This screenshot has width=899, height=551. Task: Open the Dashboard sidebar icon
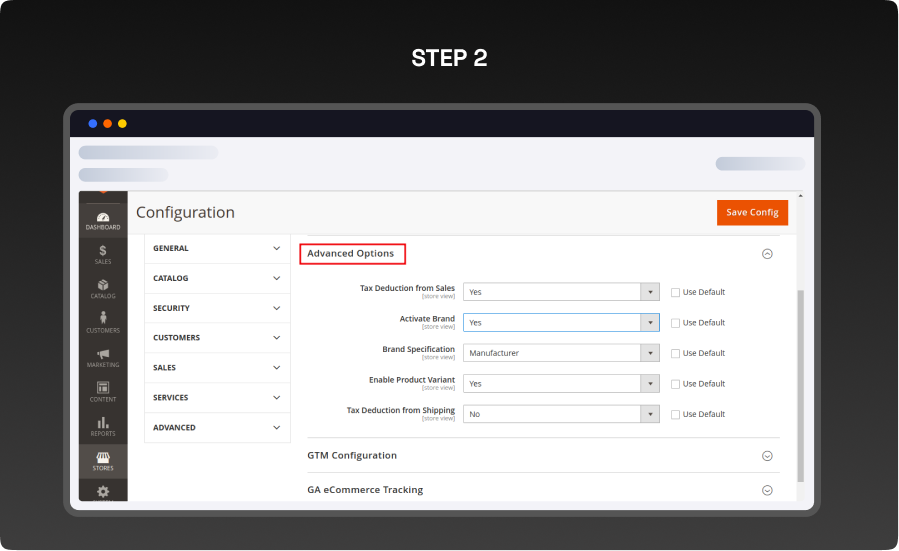(103, 220)
